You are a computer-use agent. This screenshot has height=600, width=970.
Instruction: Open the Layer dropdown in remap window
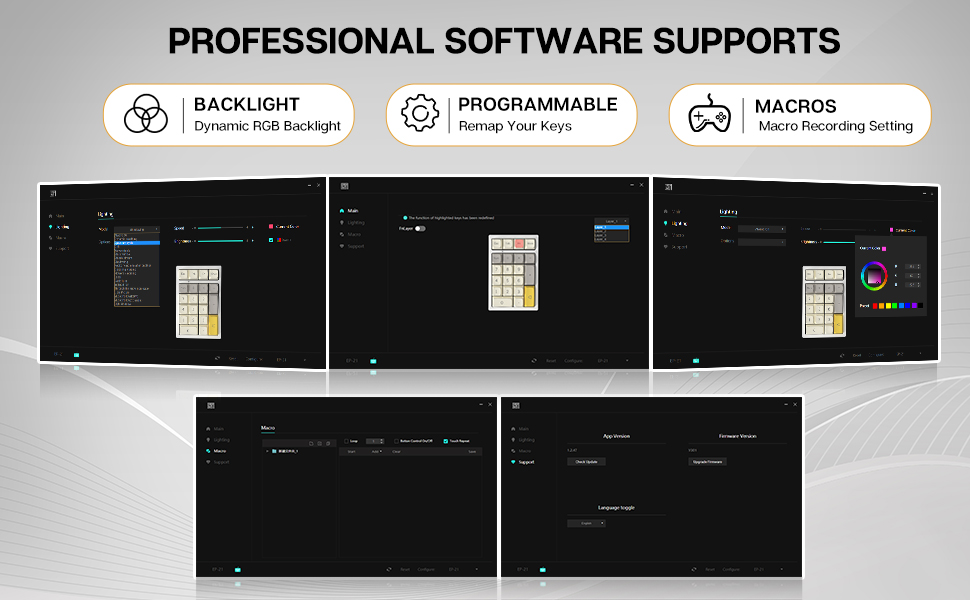click(612, 221)
